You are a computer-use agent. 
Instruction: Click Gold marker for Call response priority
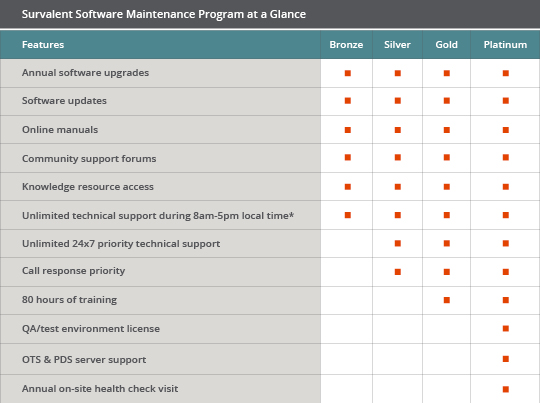[447, 272]
